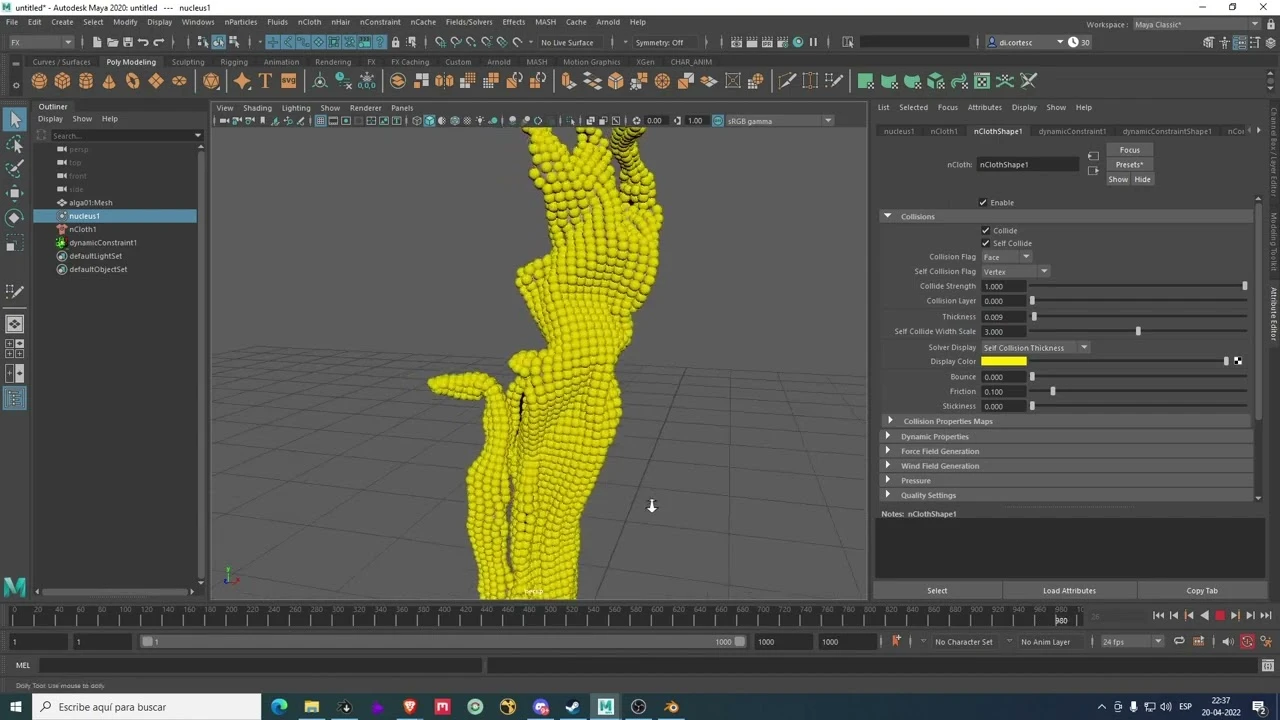Screen dimensions: 1280x720
Task: Open Microsoft Edge from the taskbar
Action: pos(278,707)
